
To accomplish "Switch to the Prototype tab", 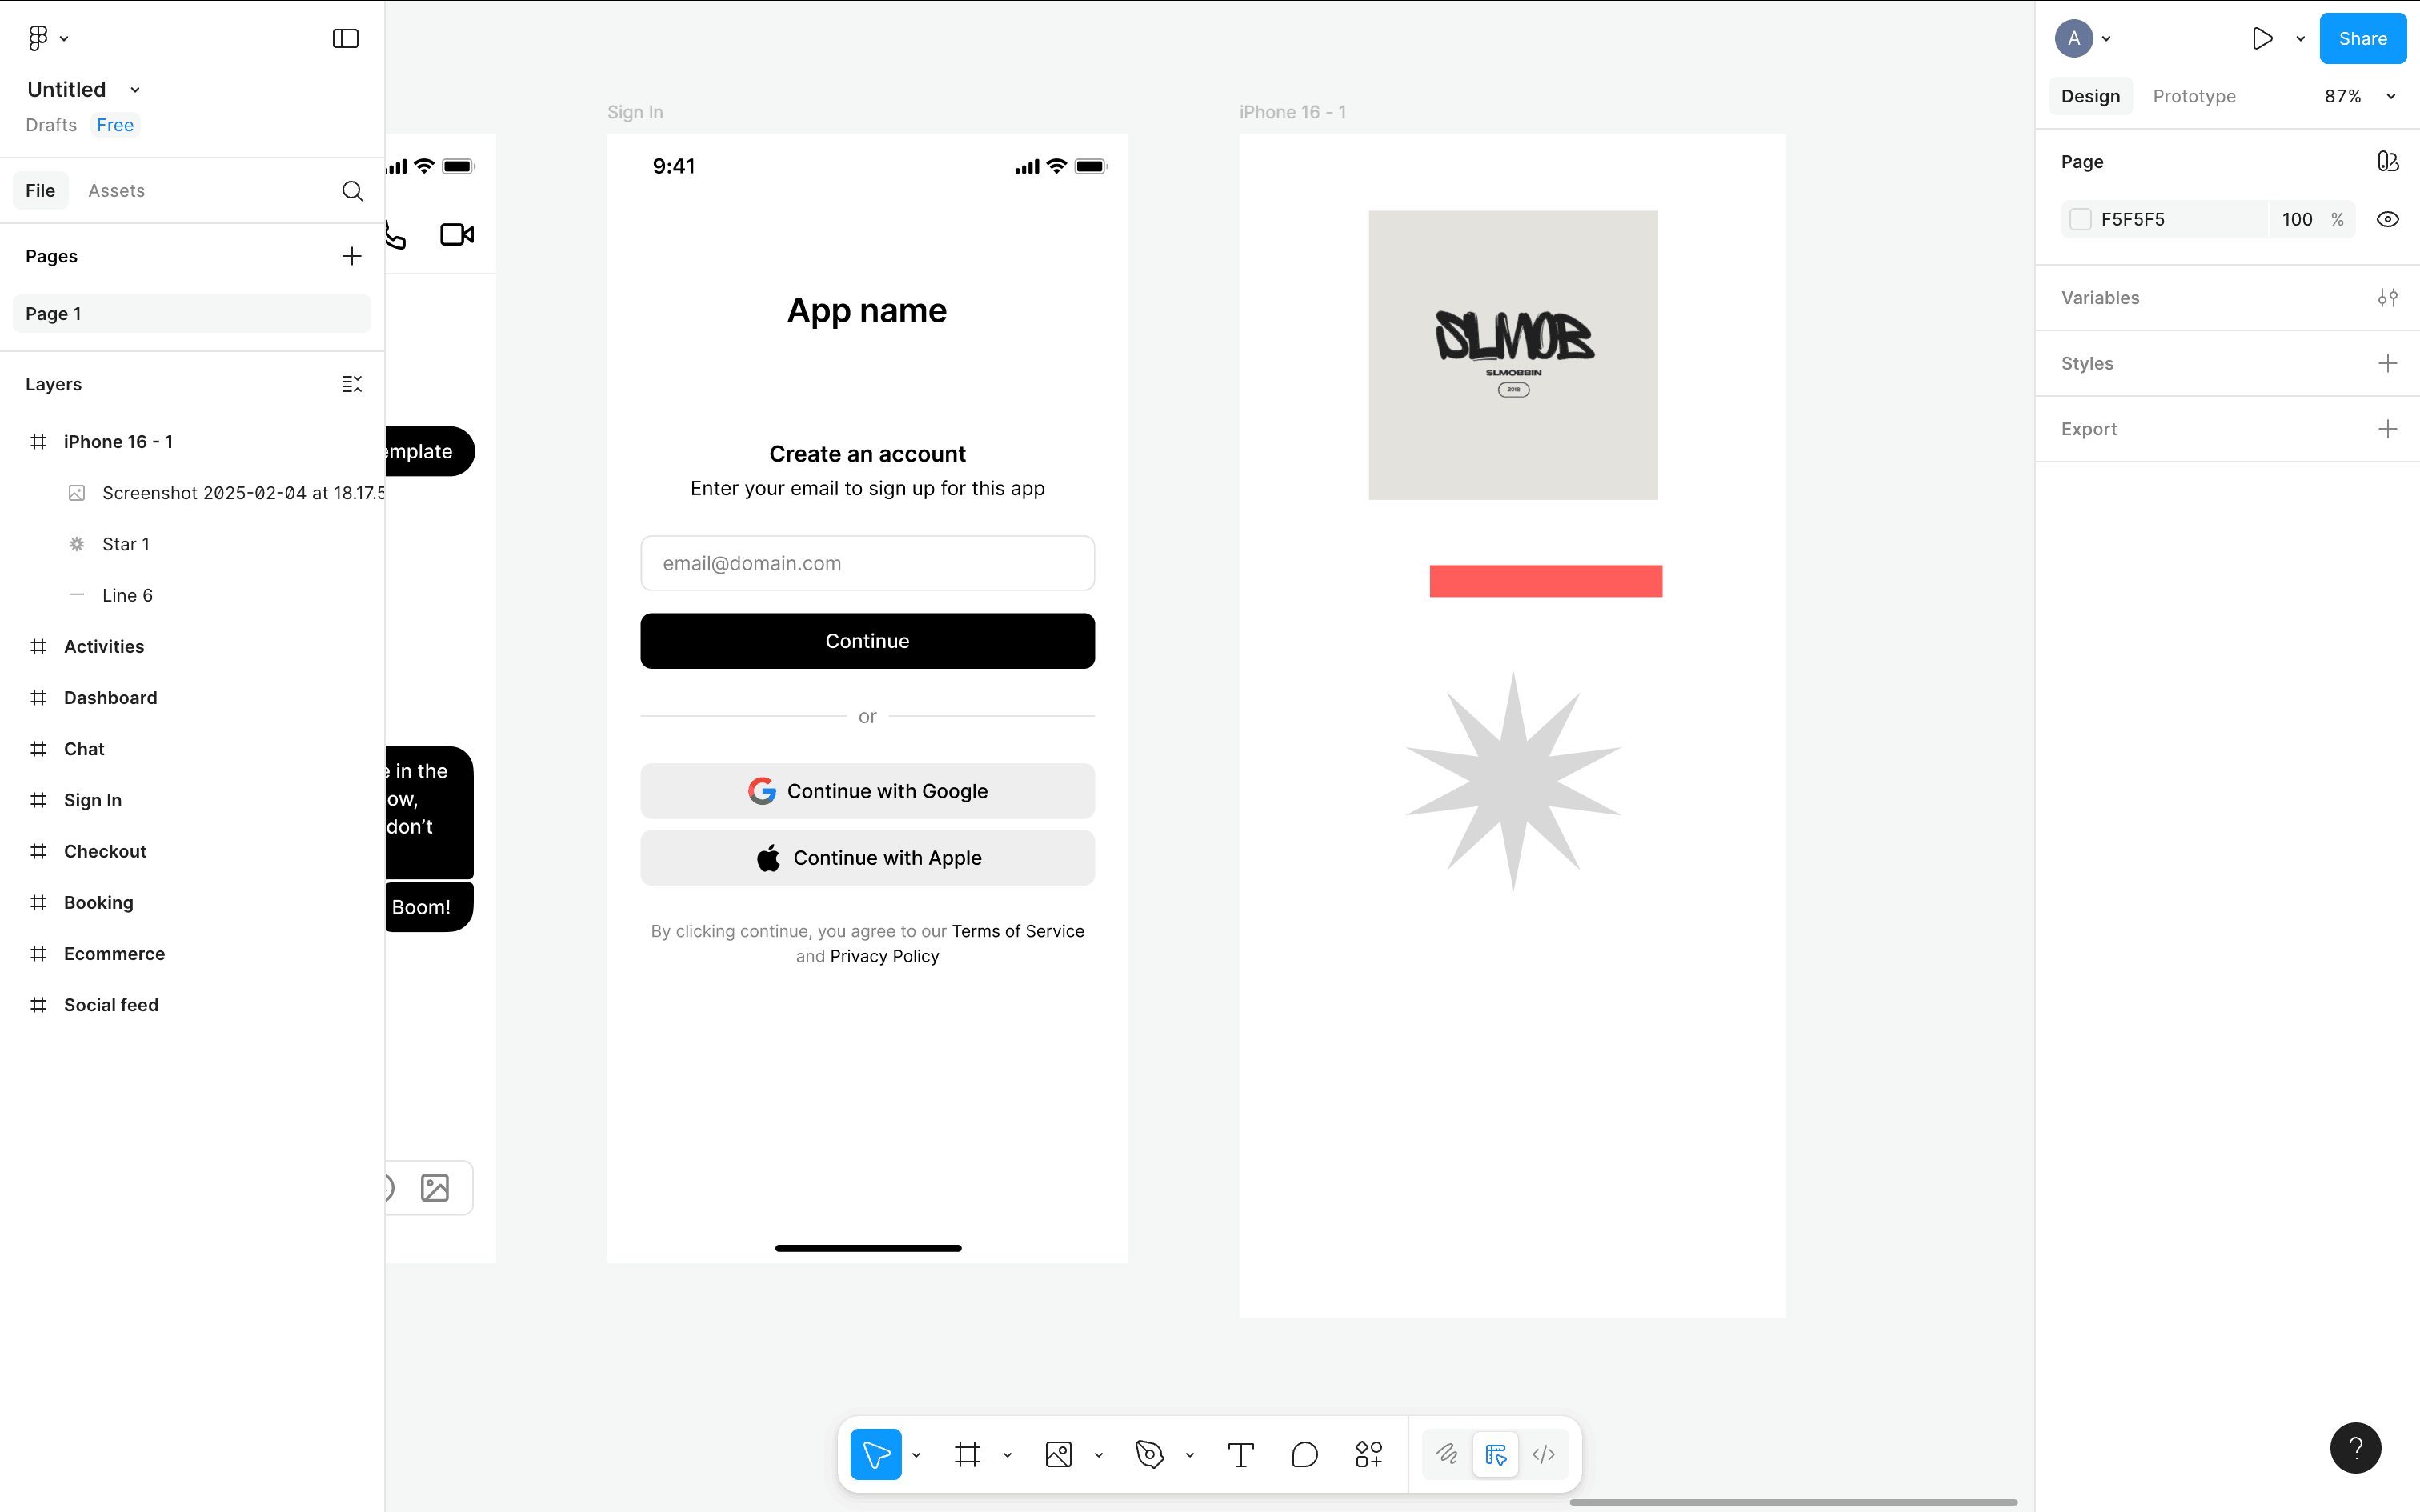I will coord(2194,96).
